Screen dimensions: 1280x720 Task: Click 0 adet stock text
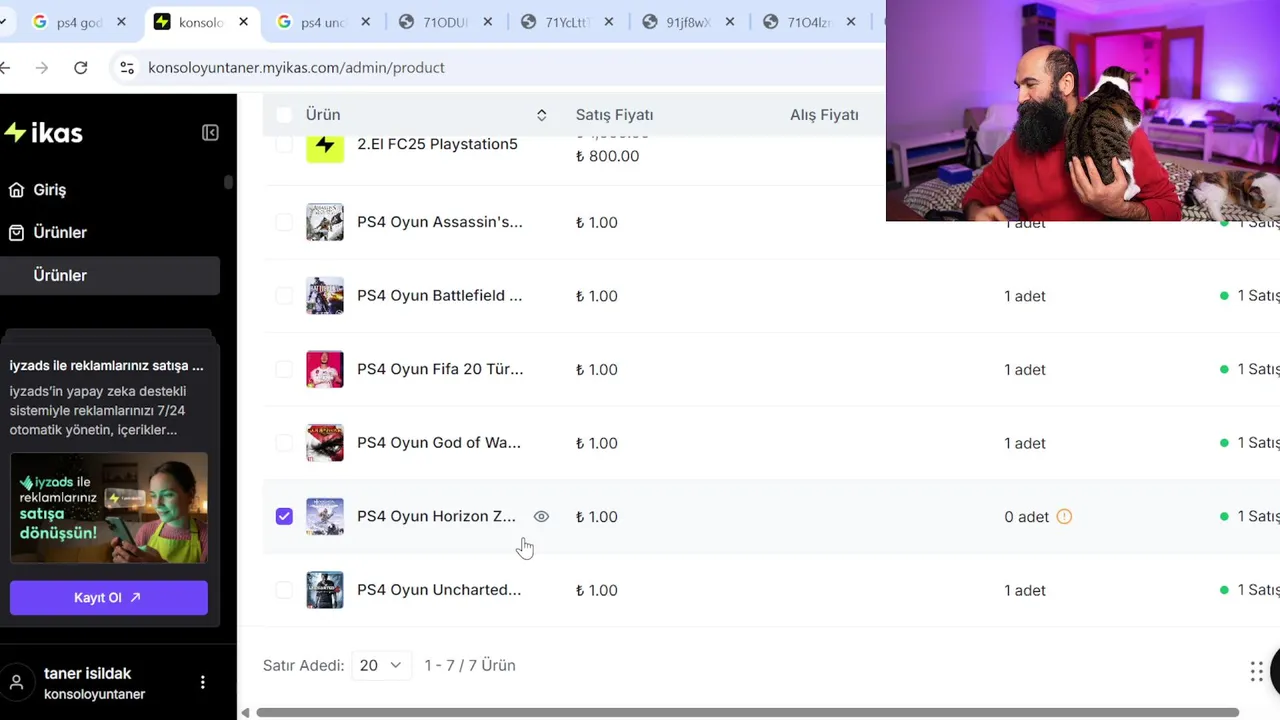(x=1026, y=517)
